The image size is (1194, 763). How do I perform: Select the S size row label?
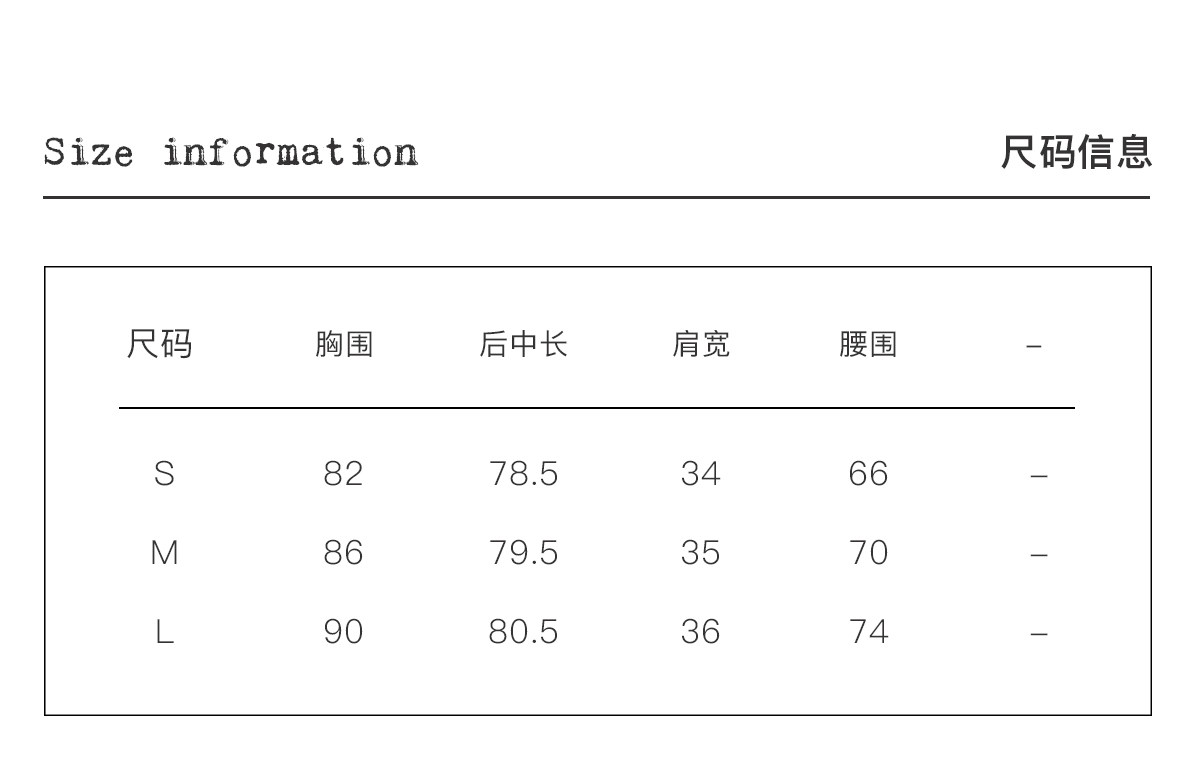(164, 473)
